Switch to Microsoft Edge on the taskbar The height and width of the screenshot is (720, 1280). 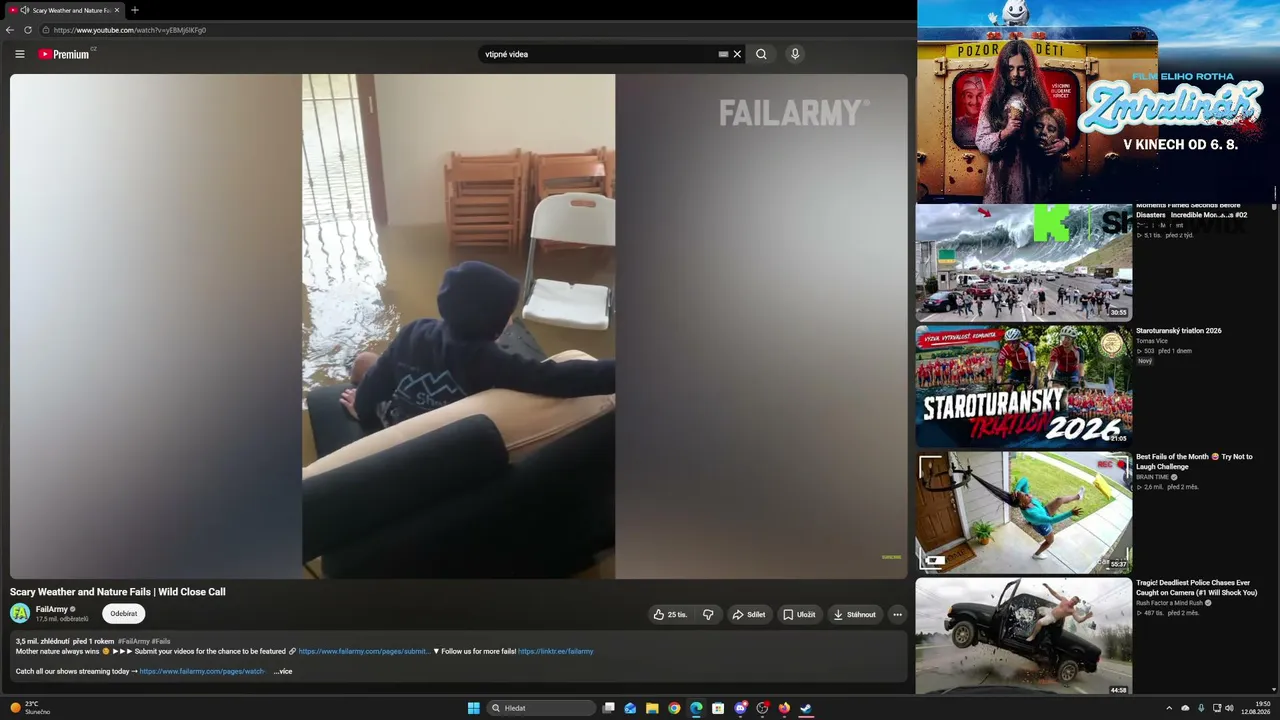tap(696, 708)
